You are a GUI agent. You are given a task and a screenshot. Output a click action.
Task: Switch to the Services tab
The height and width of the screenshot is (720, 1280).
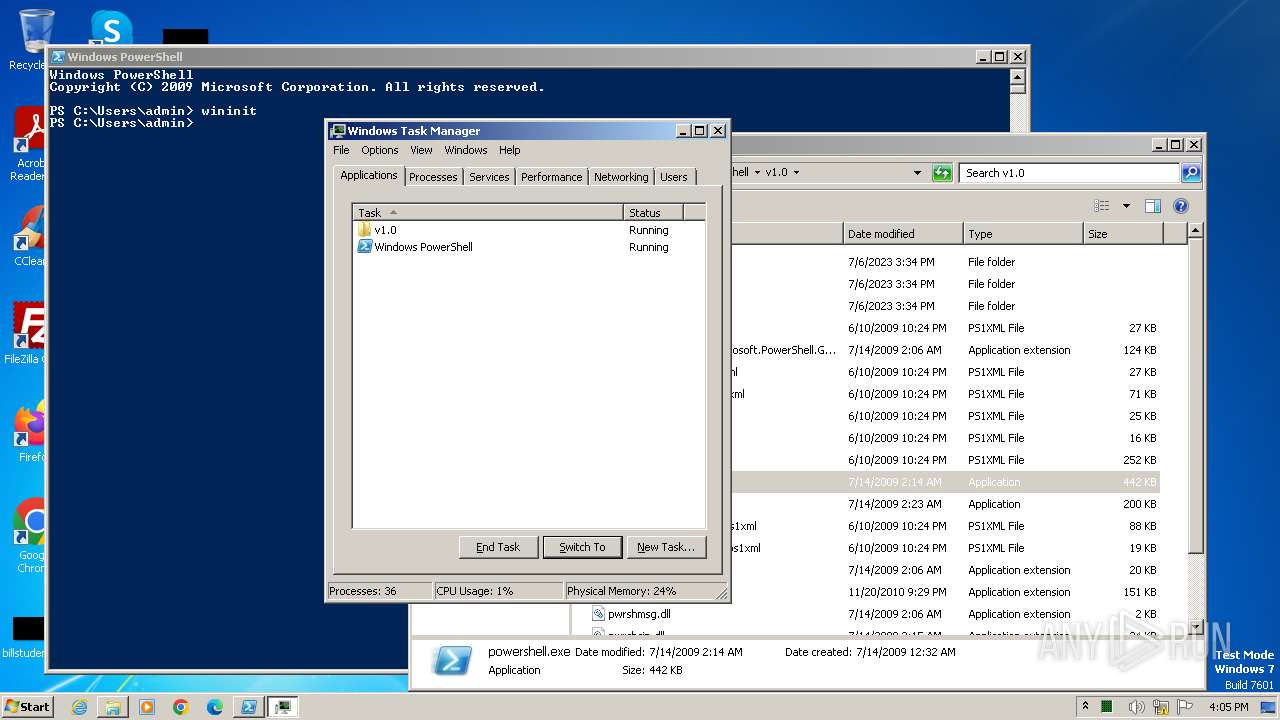(x=489, y=177)
